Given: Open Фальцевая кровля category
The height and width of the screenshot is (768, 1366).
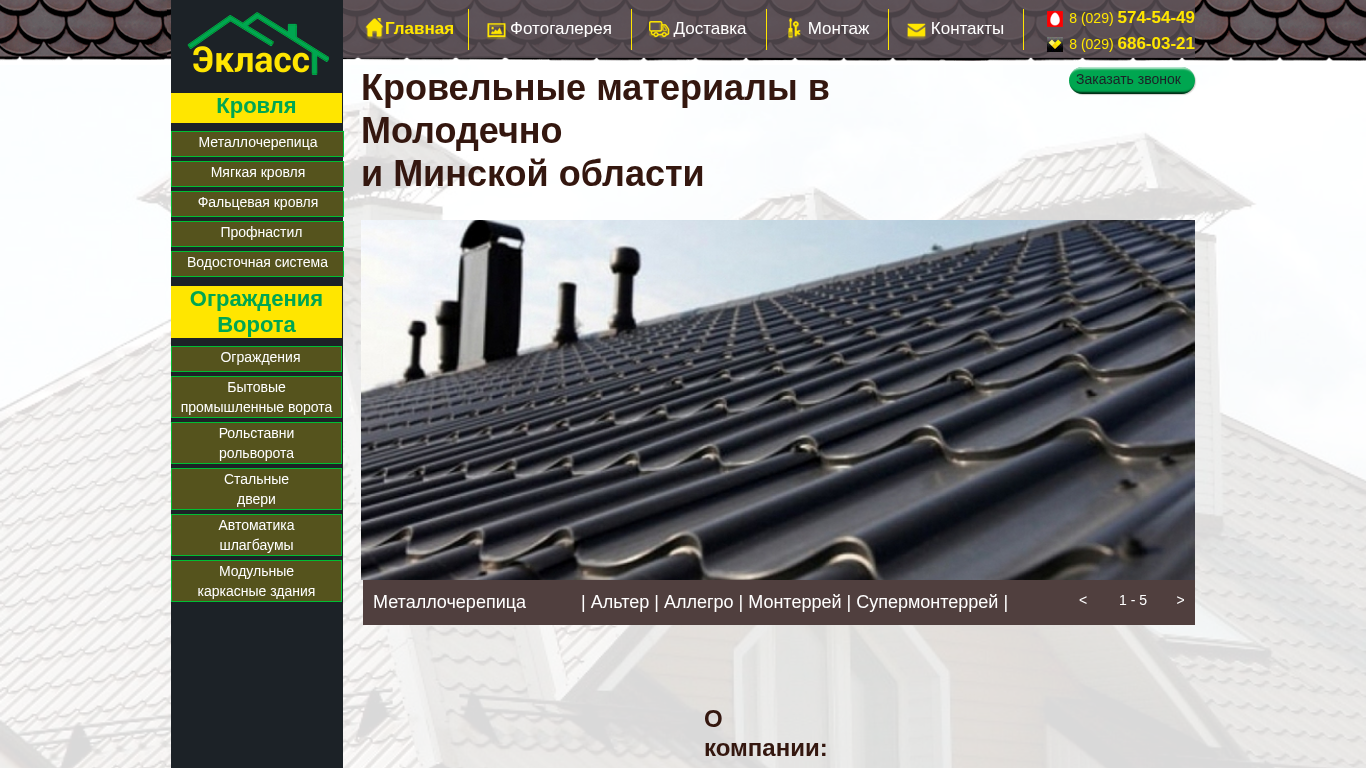Looking at the screenshot, I should click(x=257, y=203).
